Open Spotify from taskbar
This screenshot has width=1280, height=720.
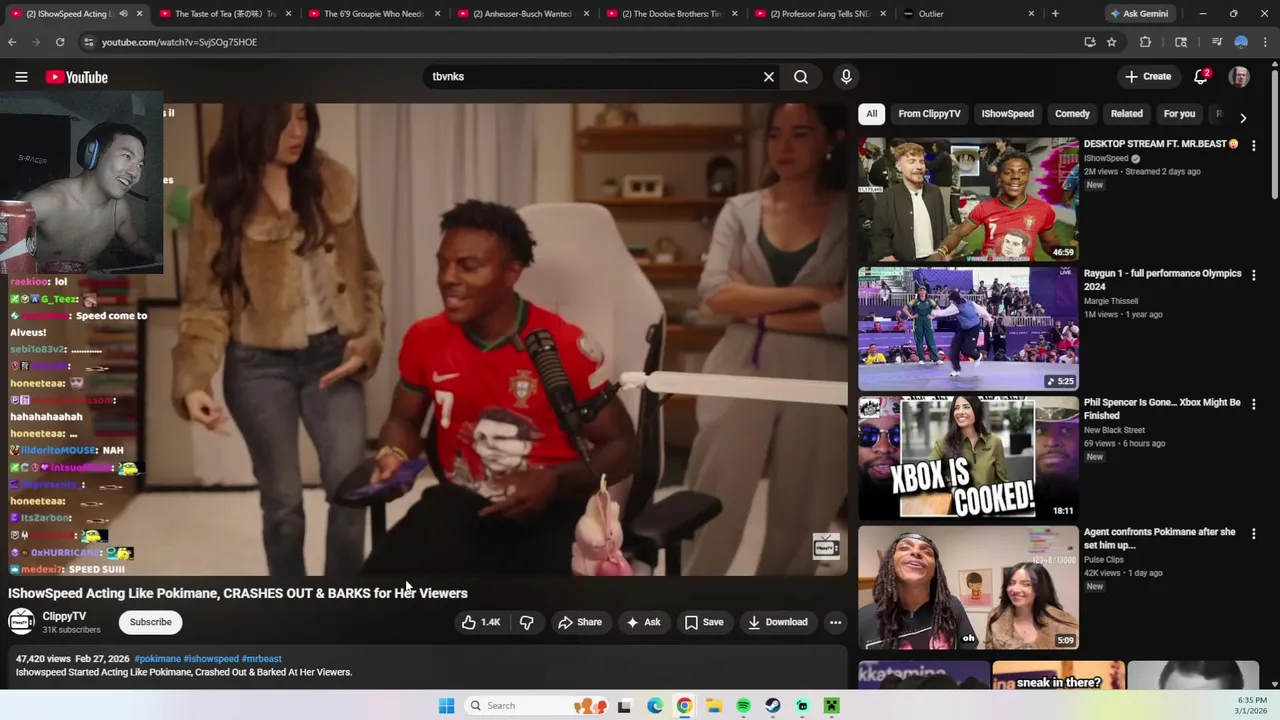pyautogui.click(x=743, y=706)
